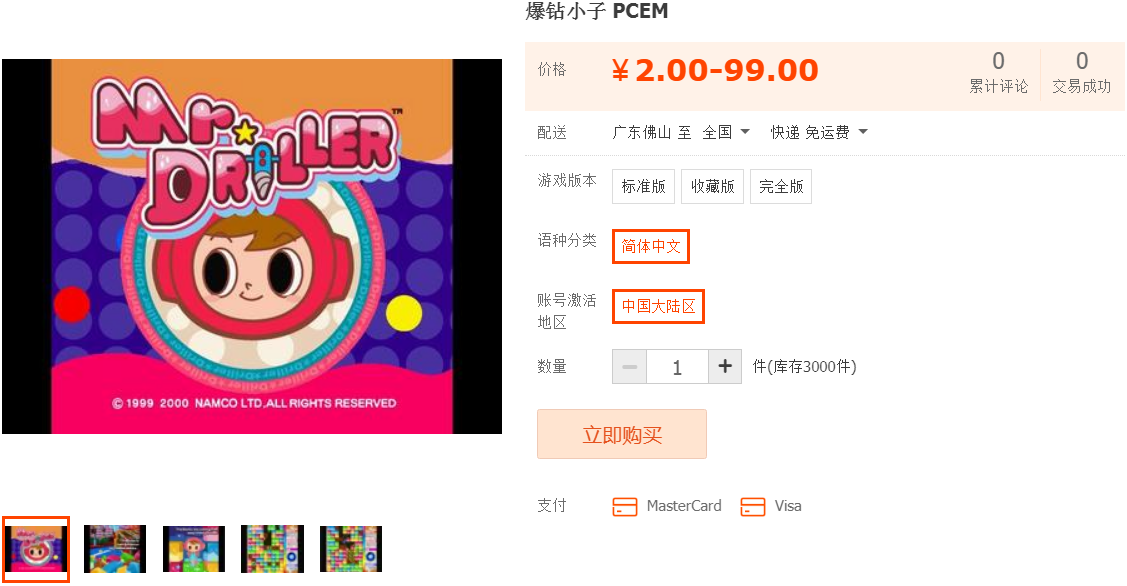This screenshot has width=1127, height=586.
Task: Open the 全国 destination dropdown
Action: click(726, 132)
